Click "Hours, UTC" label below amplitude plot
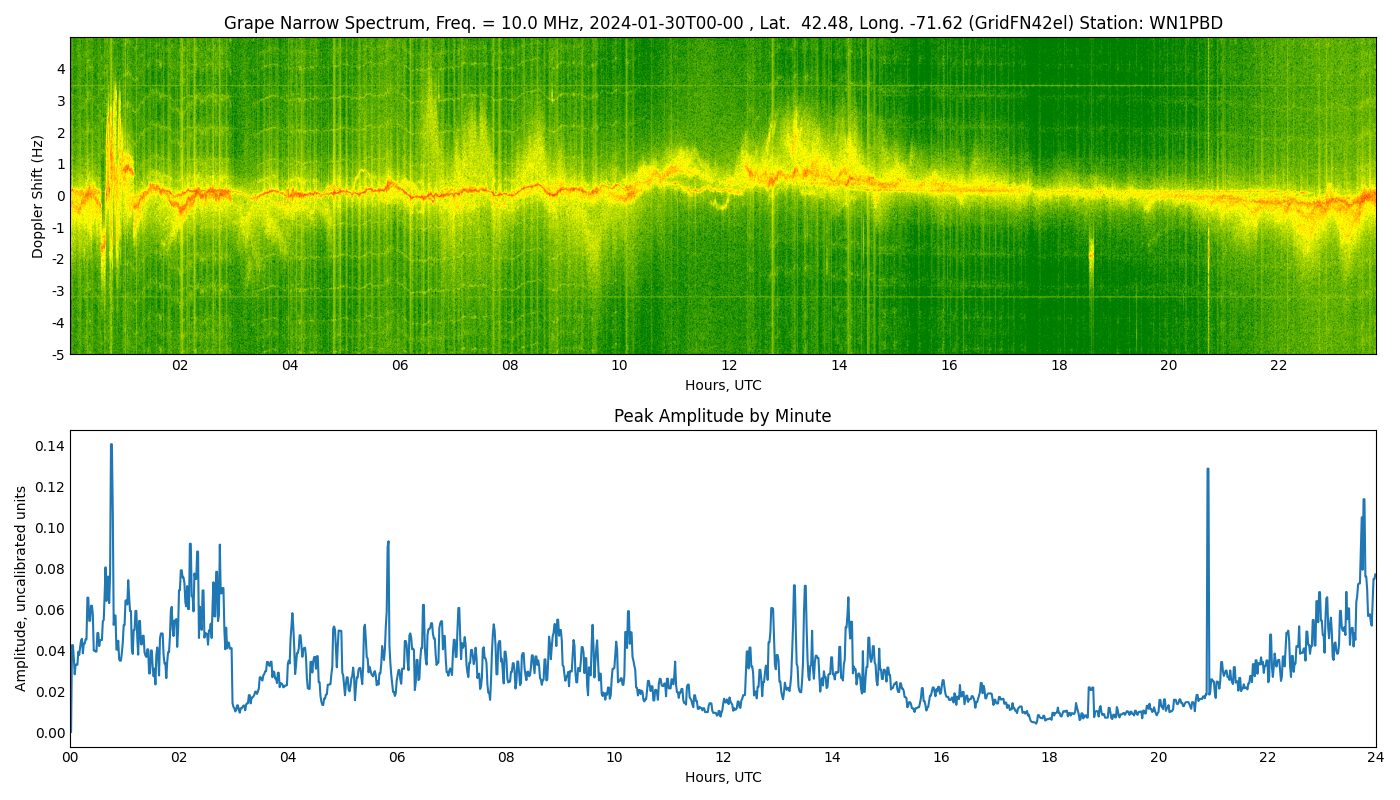Viewport: 1400px width, 800px height. [x=722, y=777]
